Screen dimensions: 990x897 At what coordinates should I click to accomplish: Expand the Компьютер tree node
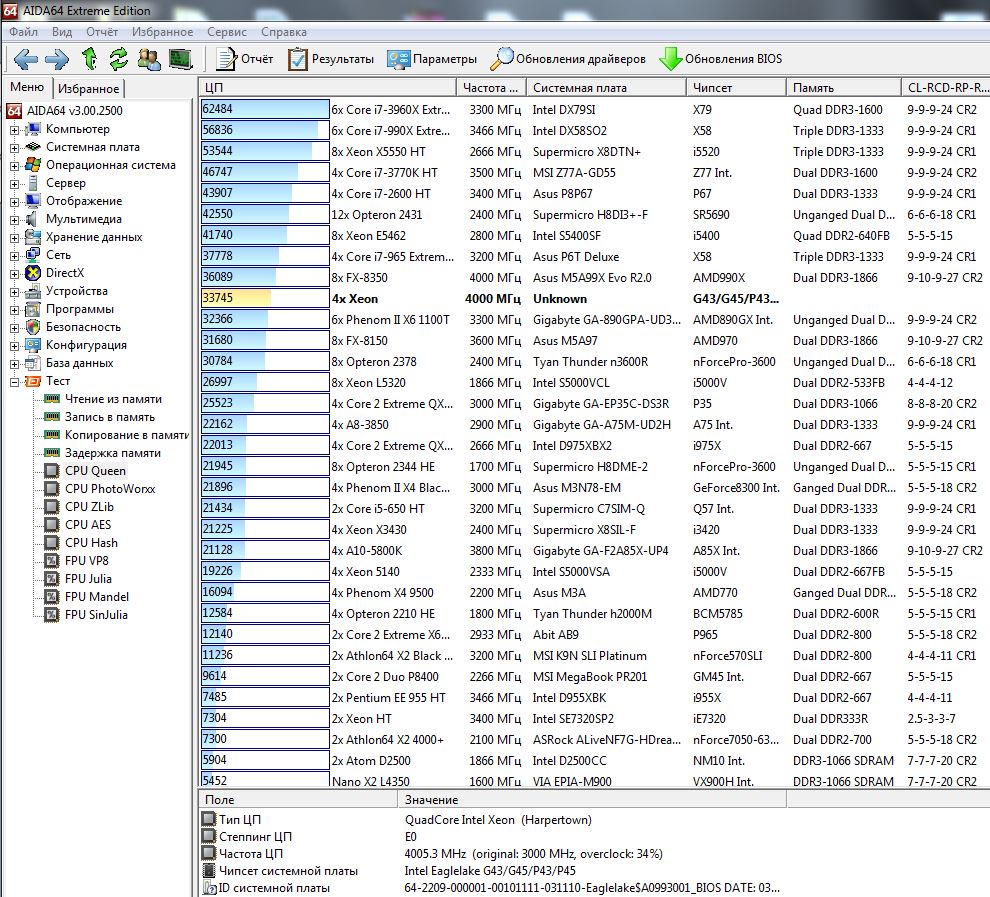[x=15, y=129]
